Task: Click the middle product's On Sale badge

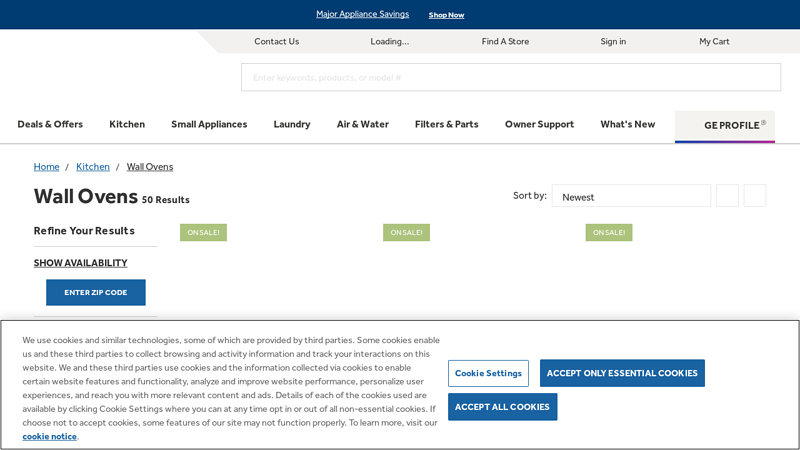Action: [406, 232]
